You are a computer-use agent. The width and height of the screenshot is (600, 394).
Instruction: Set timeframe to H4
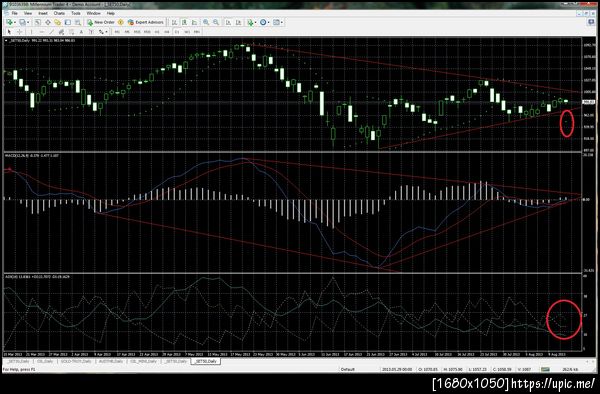pyautogui.click(x=167, y=32)
